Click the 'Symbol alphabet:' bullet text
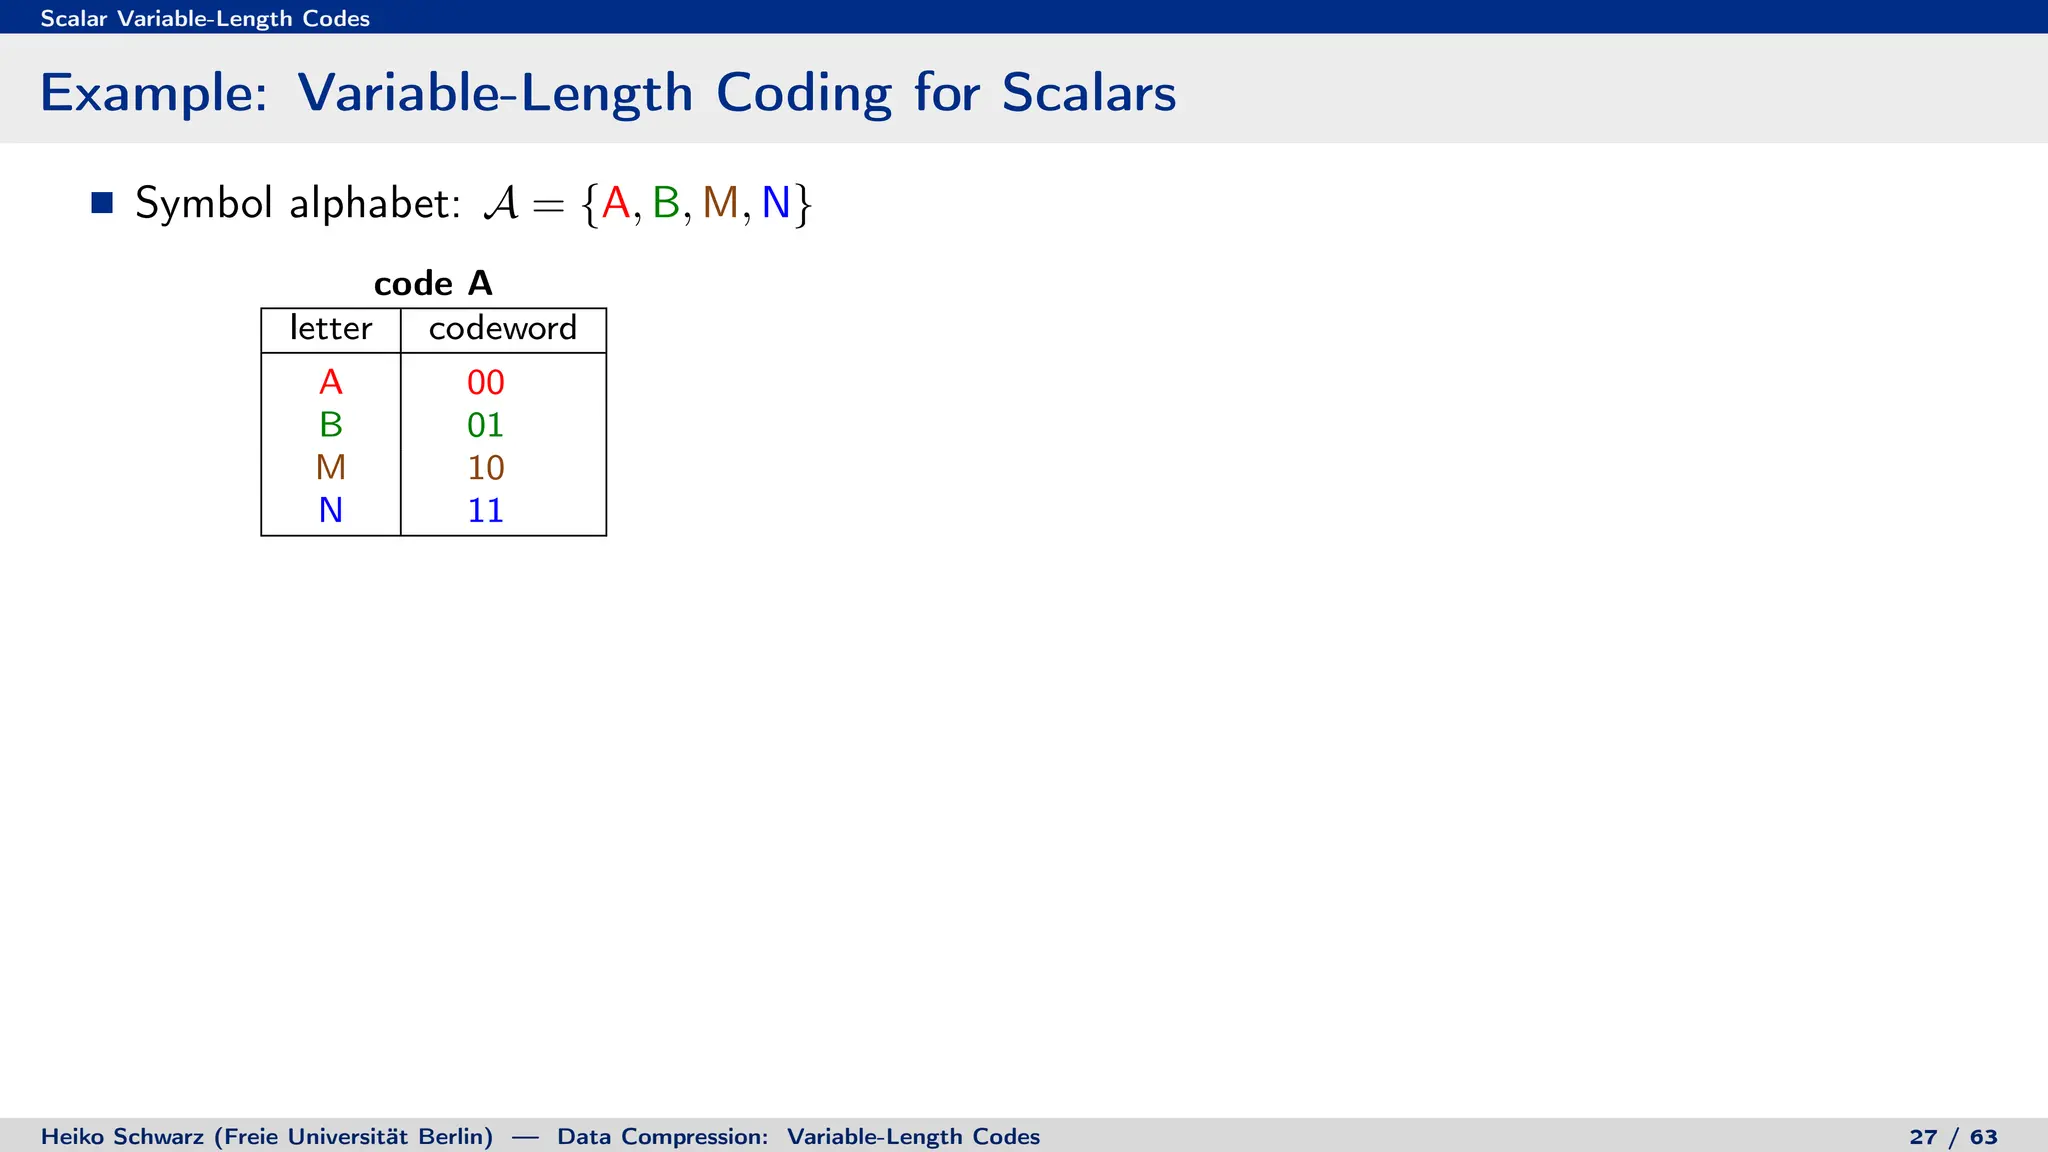 (298, 203)
